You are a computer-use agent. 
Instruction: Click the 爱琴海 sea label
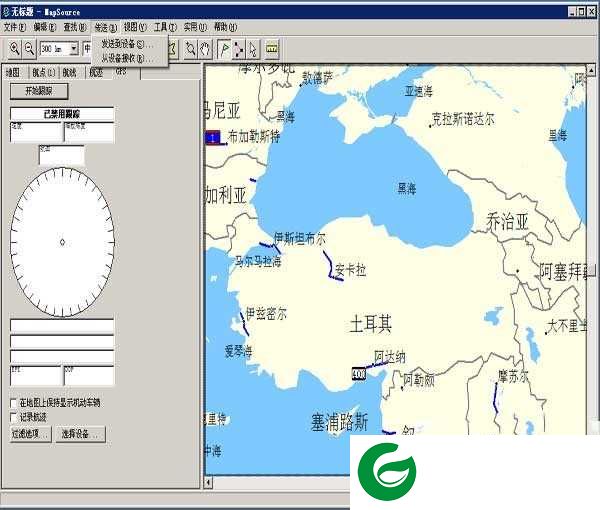(238, 351)
